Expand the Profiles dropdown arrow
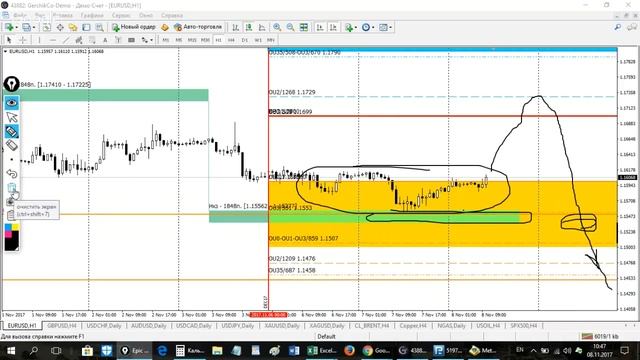The height and width of the screenshot is (360, 640). [x=34, y=27]
